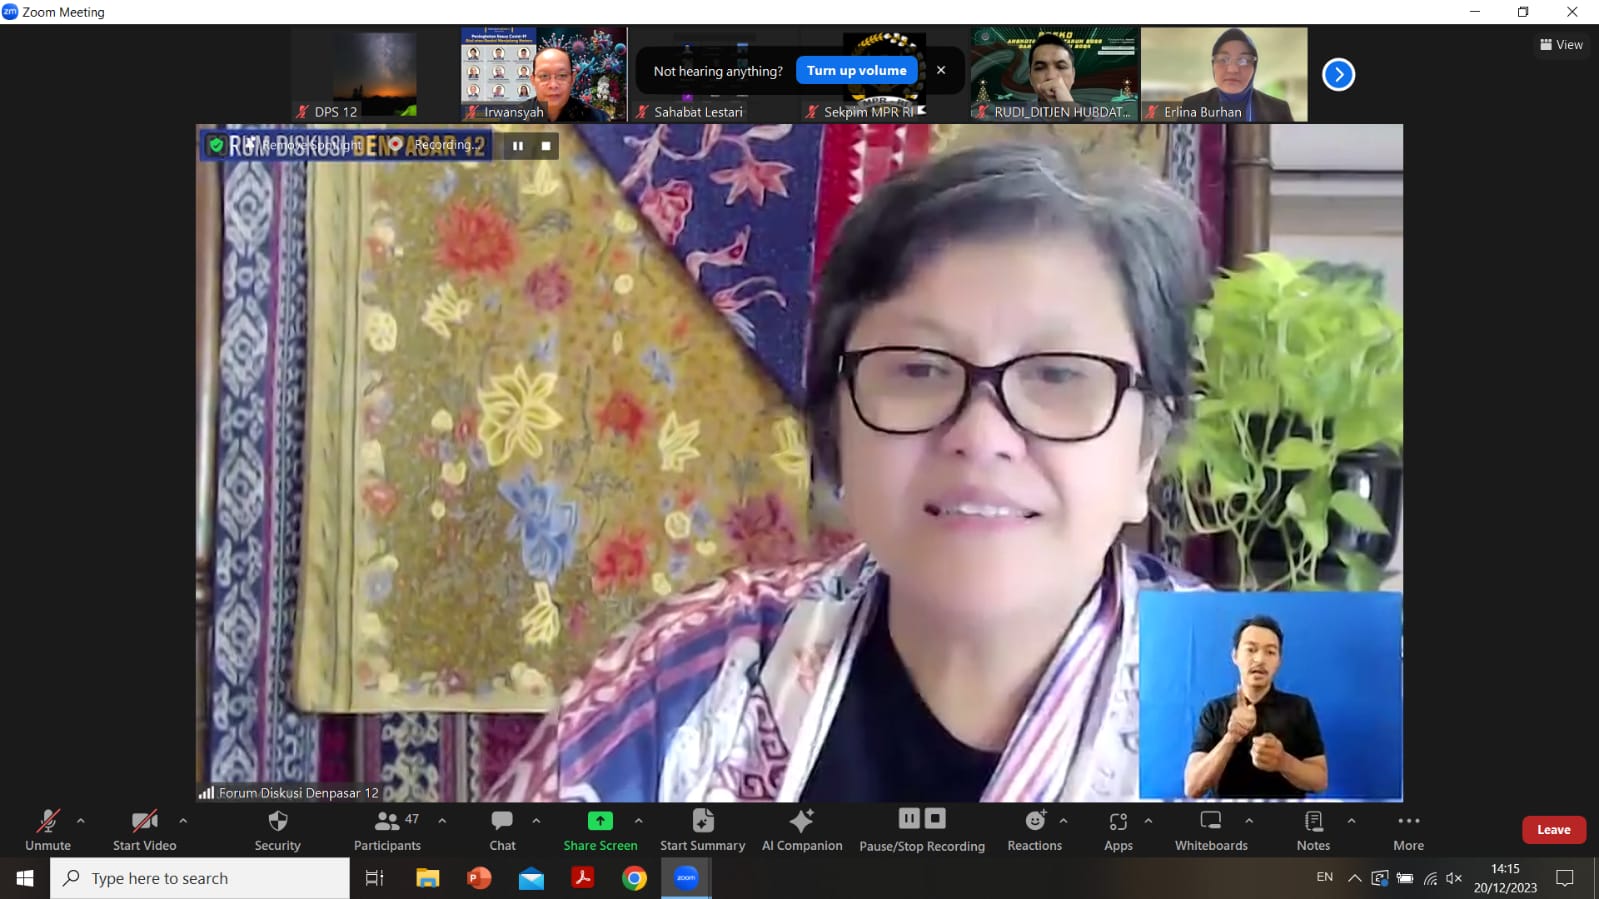1599x899 pixels.
Task: Open the Chat panel
Action: coord(502,829)
